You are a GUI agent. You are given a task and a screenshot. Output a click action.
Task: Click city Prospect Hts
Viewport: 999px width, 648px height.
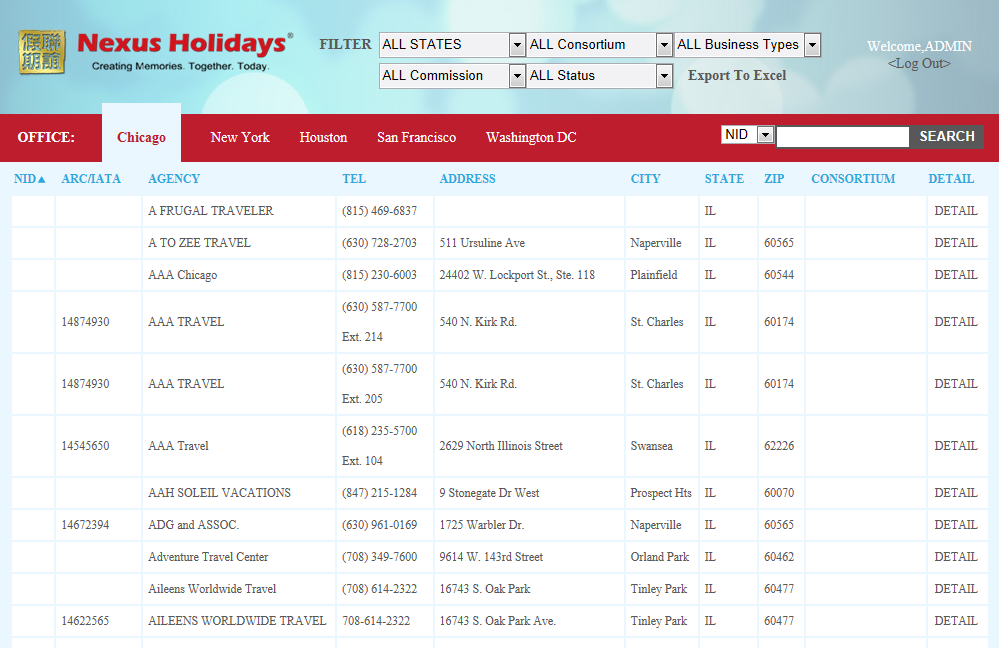tap(661, 493)
